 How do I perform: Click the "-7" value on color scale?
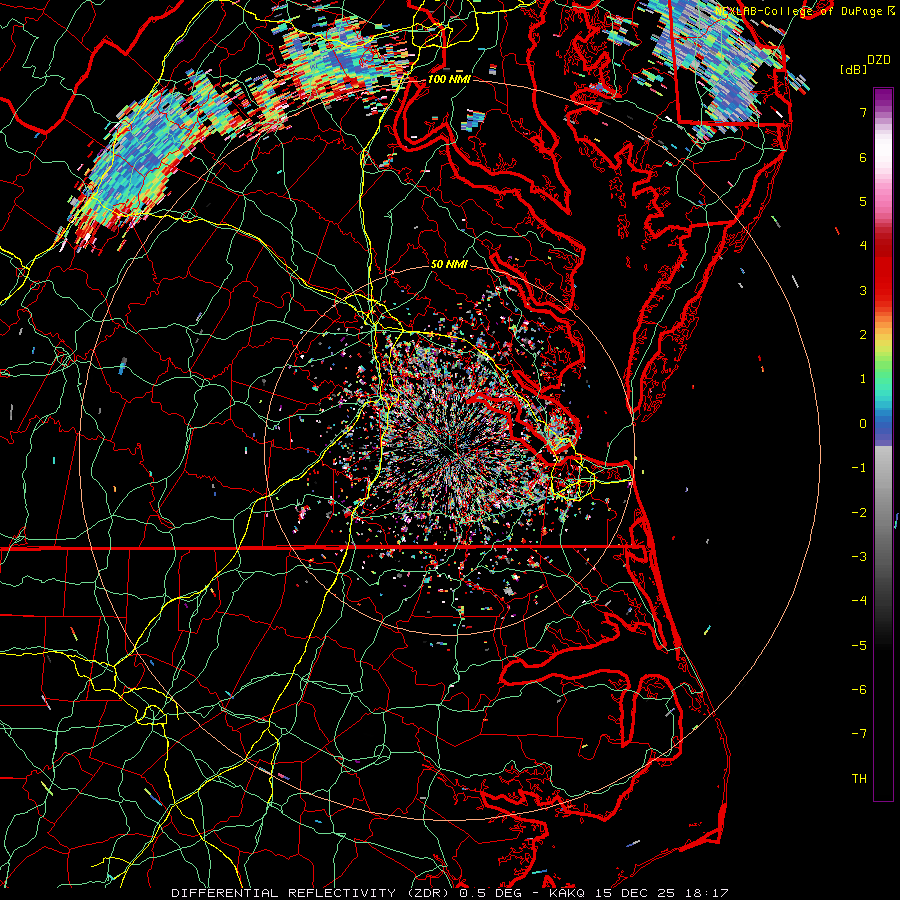pos(859,734)
